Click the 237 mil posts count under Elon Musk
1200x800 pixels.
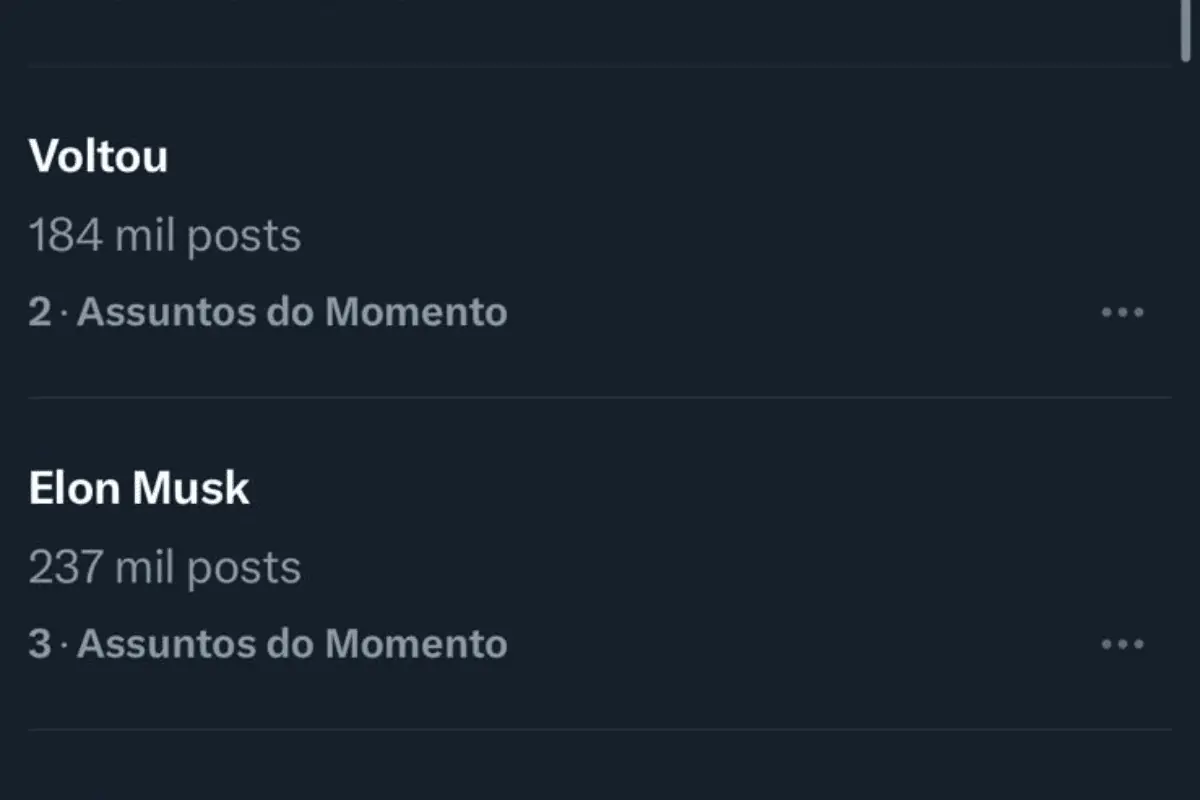[x=165, y=567]
